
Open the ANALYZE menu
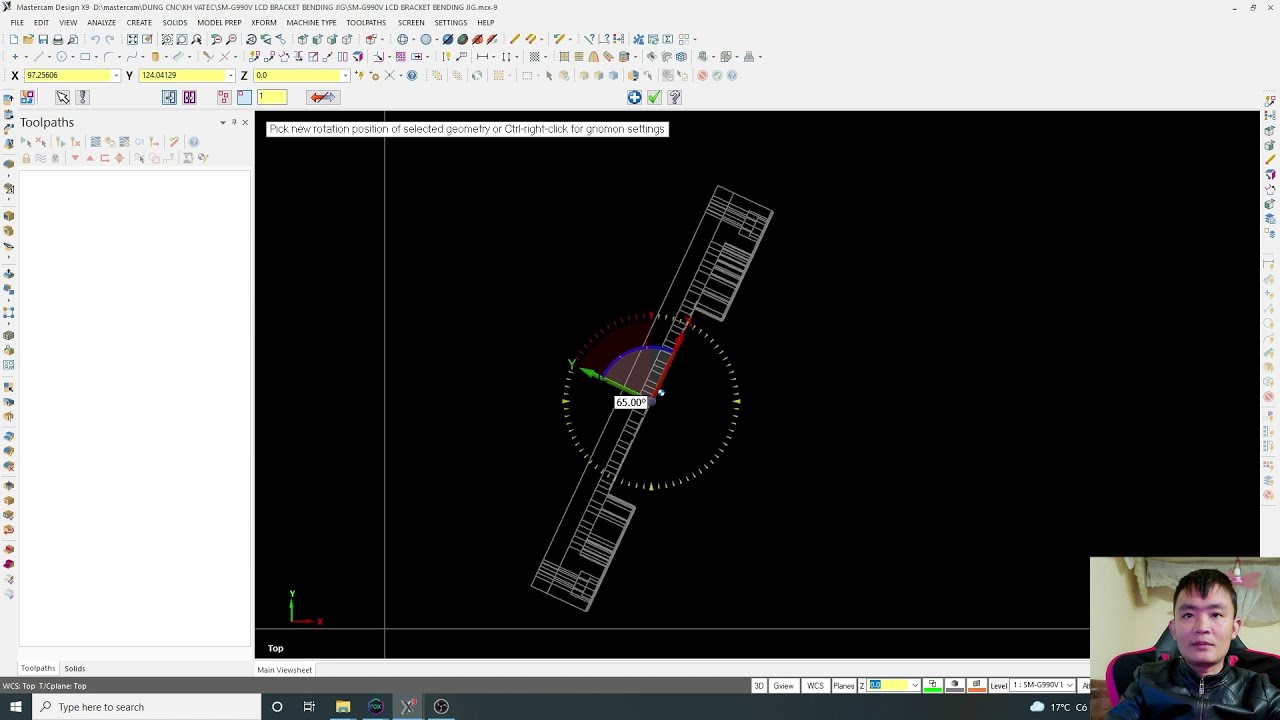(x=101, y=22)
